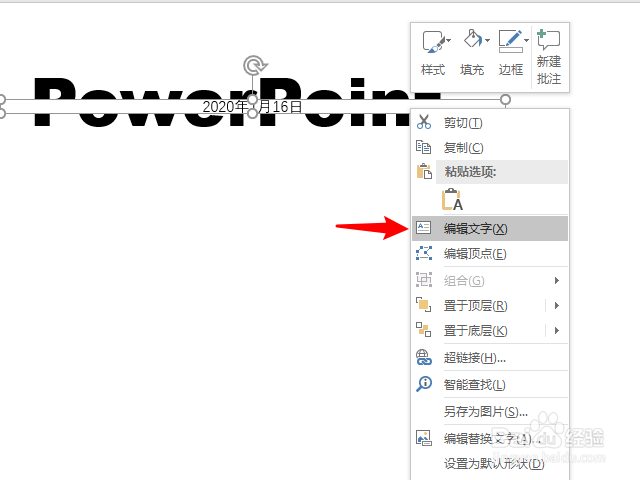The height and width of the screenshot is (480, 640).
Task: Add a comment with 新建批注
Action: point(549,57)
